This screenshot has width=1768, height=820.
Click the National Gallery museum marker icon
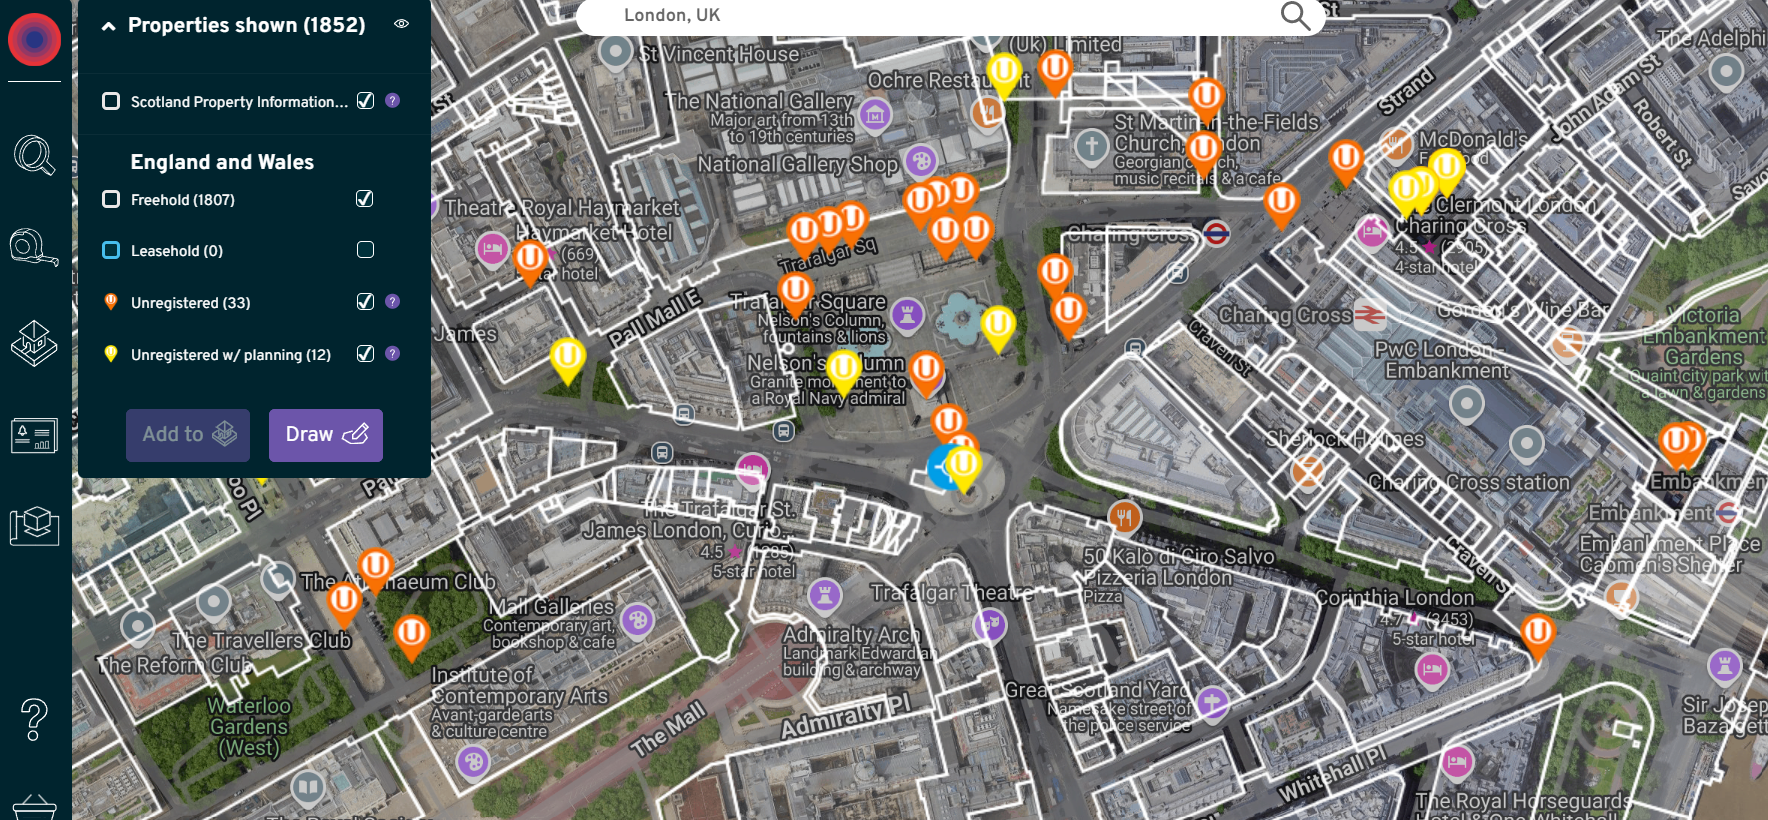pyautogui.click(x=875, y=115)
